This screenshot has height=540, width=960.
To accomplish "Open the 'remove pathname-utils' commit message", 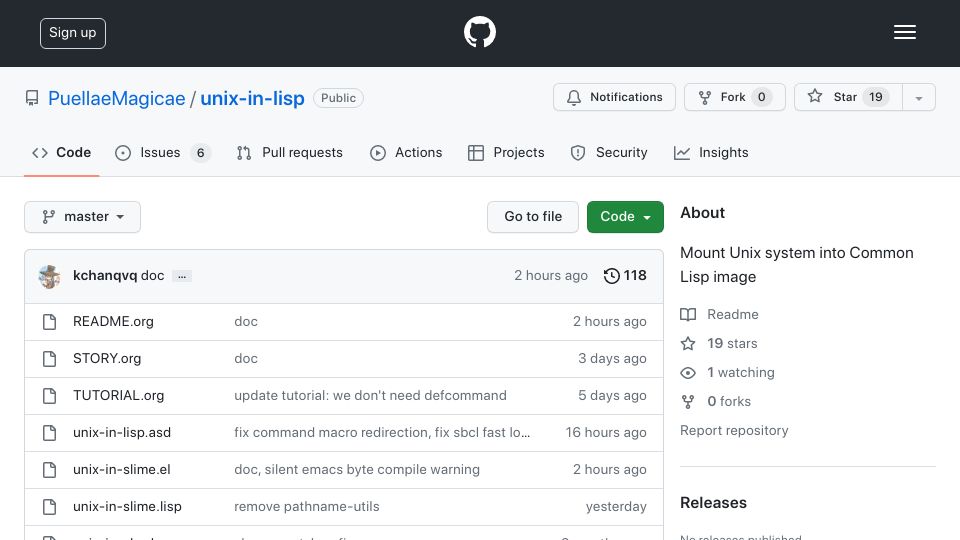I will (x=307, y=507).
